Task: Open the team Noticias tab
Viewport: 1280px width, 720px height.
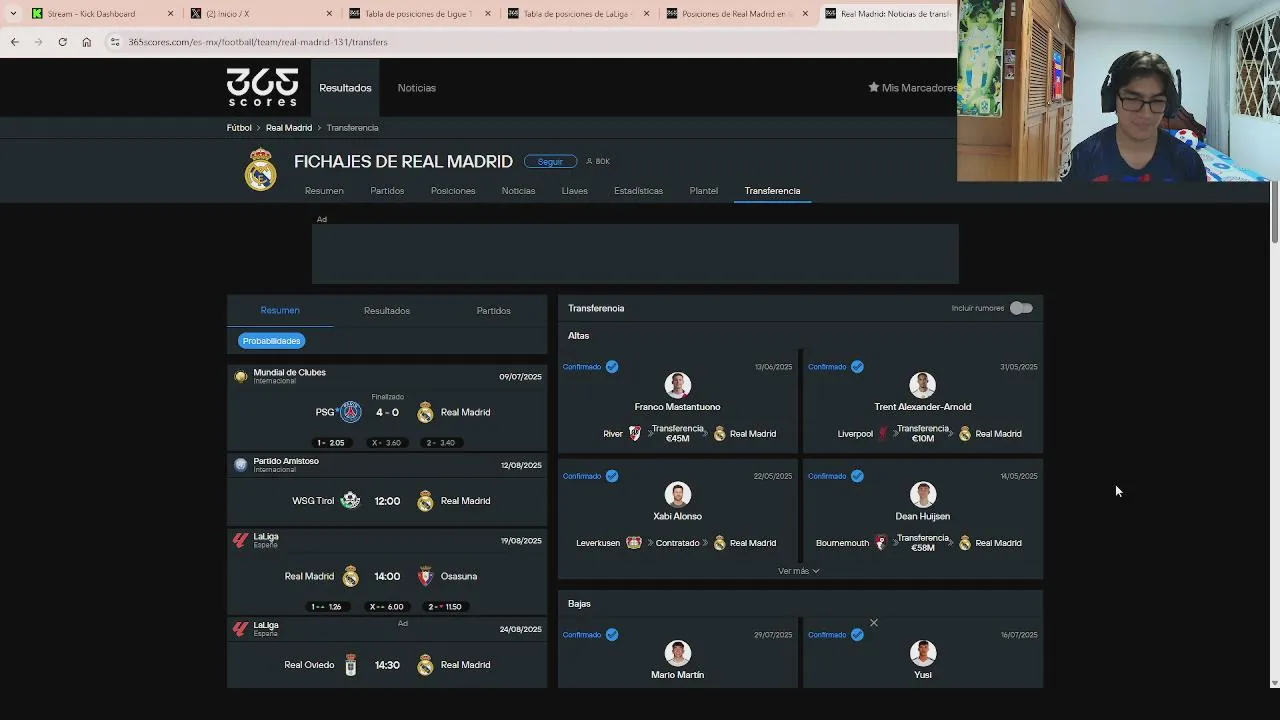Action: click(x=518, y=191)
